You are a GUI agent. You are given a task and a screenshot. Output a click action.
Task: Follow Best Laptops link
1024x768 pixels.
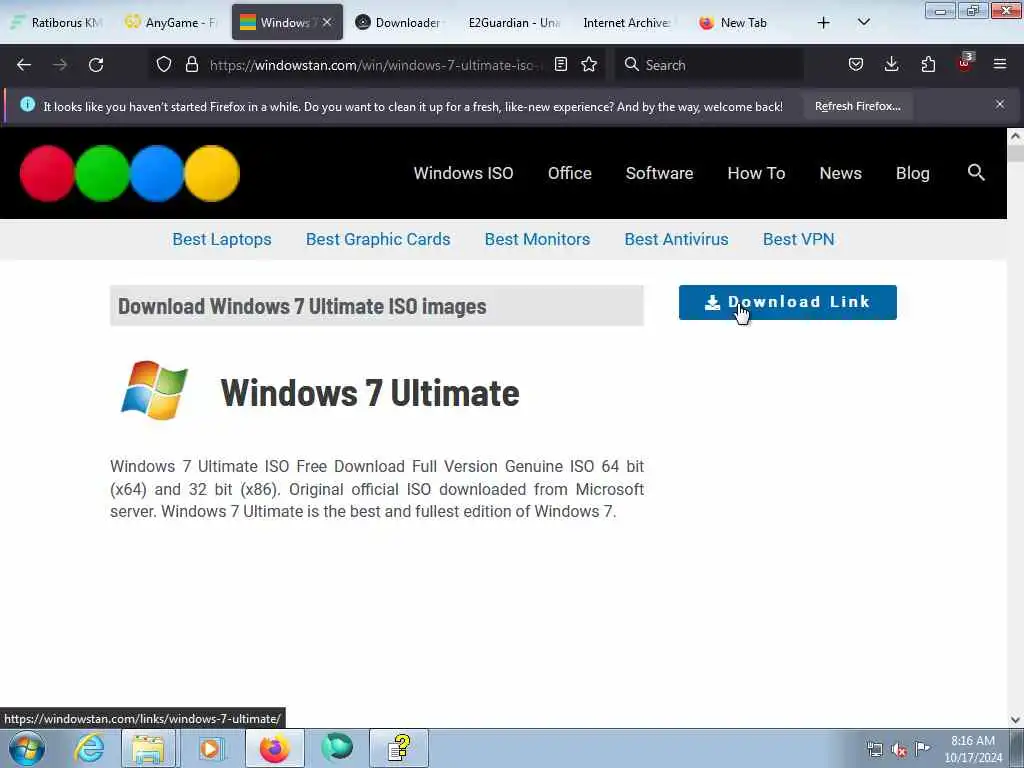pyautogui.click(x=221, y=240)
